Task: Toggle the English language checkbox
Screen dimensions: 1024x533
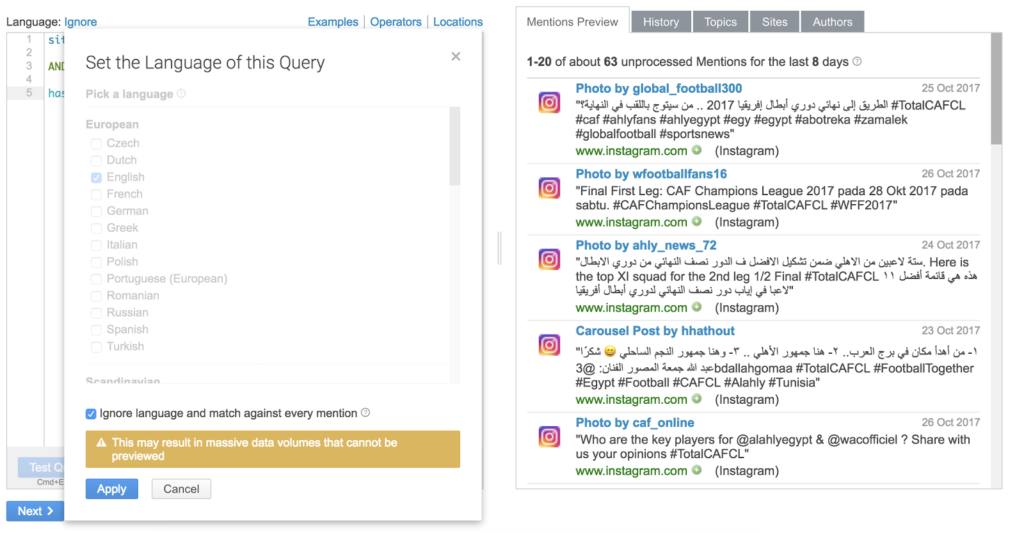Action: (97, 177)
